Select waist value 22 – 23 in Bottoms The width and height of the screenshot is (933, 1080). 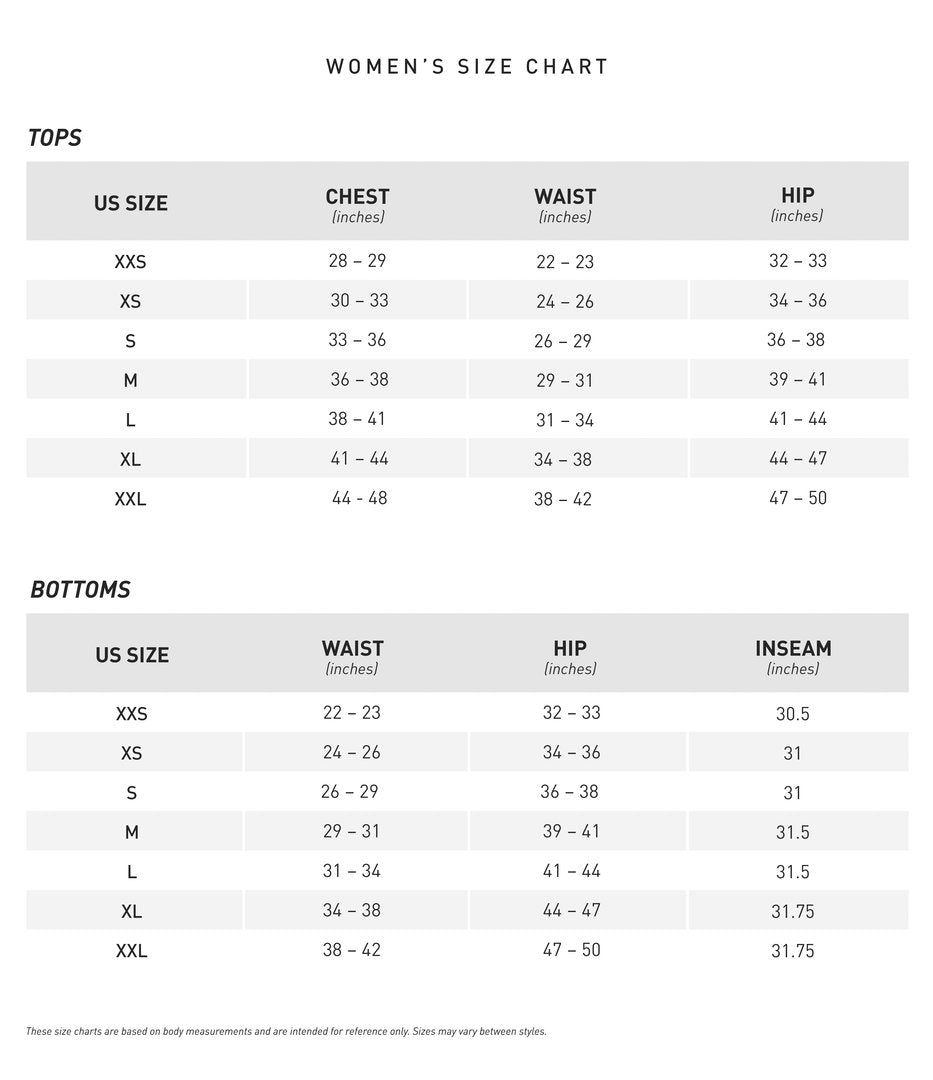(351, 713)
